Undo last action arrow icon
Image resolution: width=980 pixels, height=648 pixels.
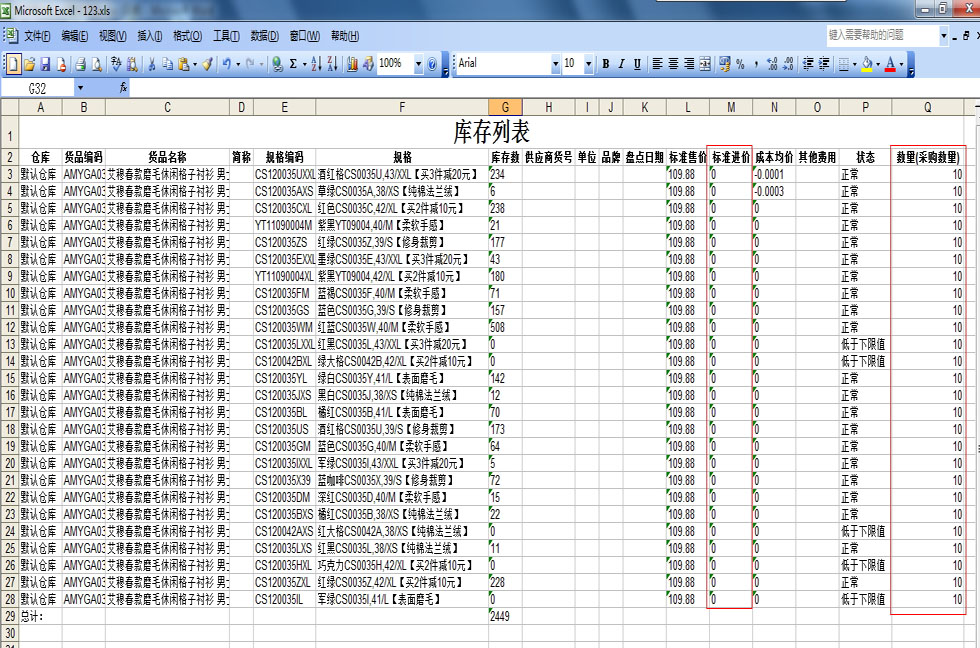(x=226, y=64)
